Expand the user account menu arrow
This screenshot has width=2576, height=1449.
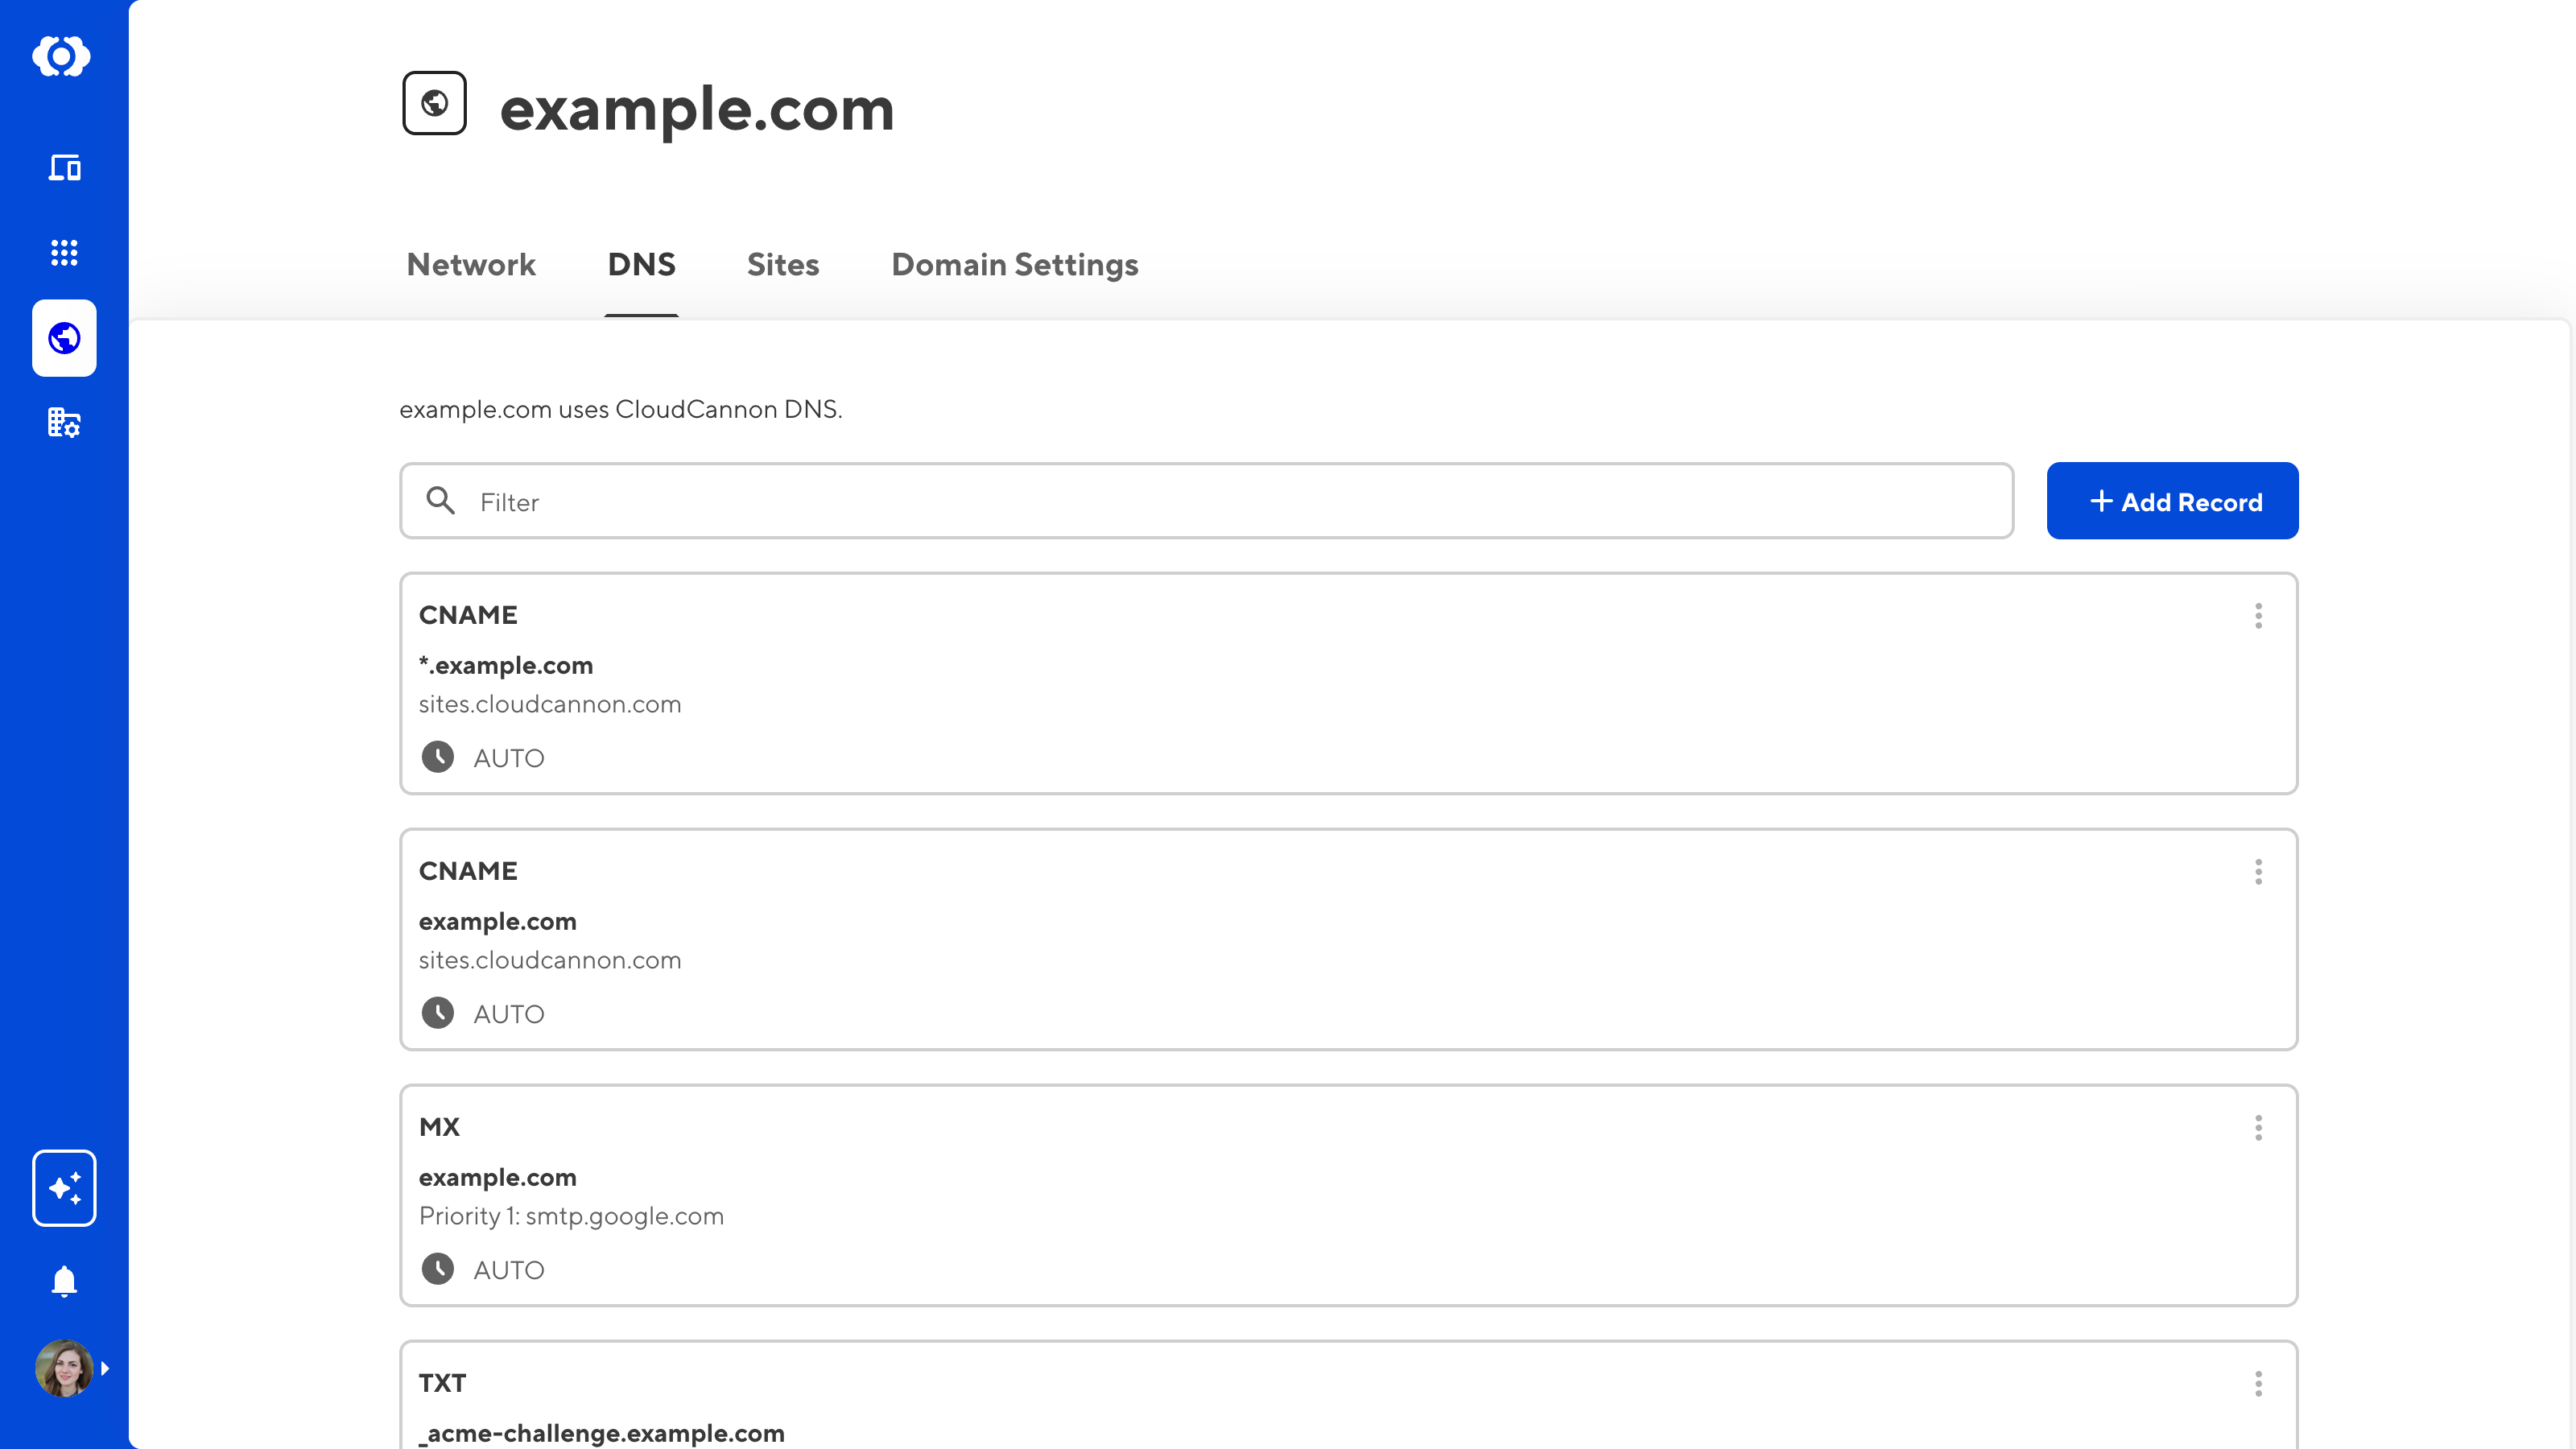tap(105, 1368)
